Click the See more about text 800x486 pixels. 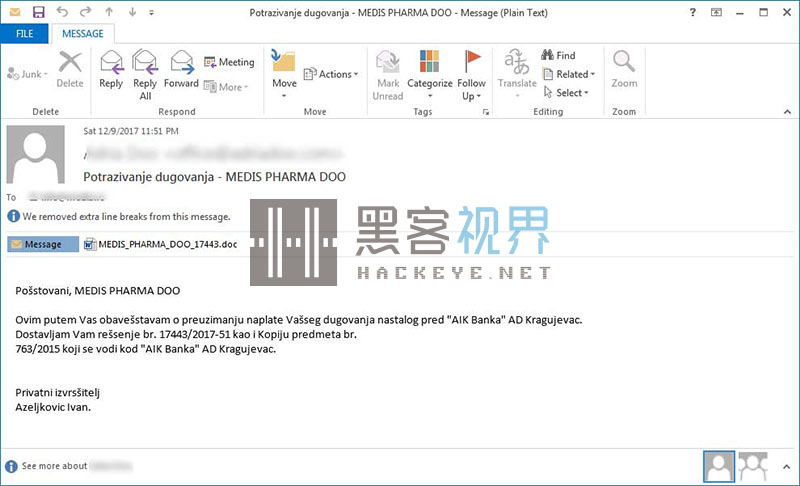(54, 466)
